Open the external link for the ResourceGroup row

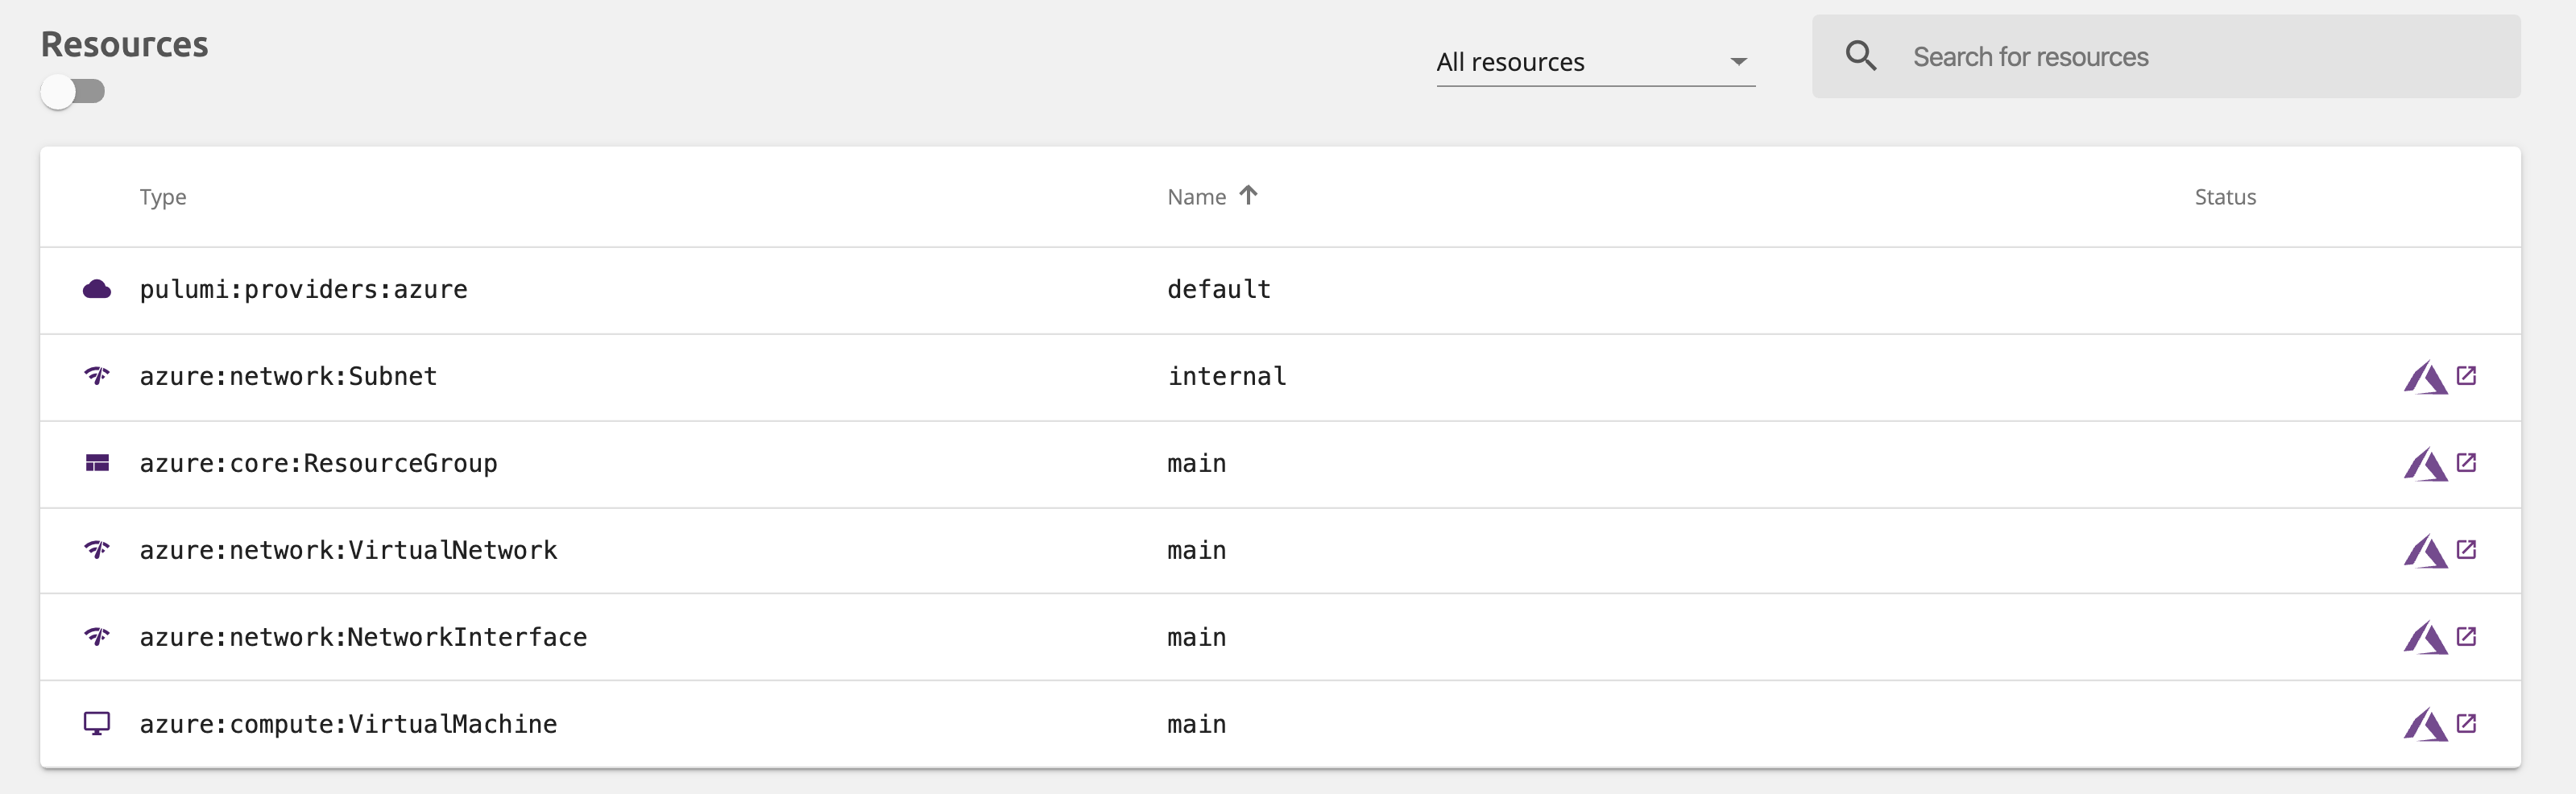click(2469, 463)
